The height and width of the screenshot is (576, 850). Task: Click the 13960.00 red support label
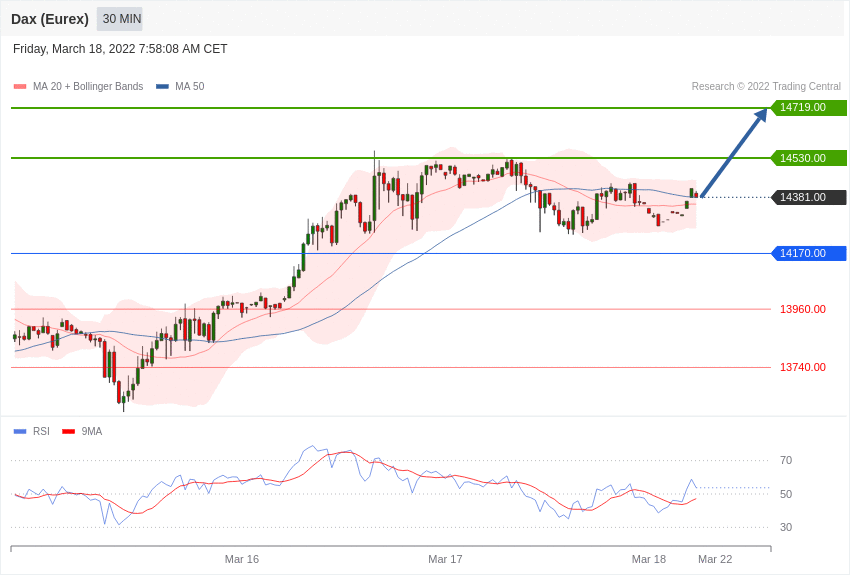(x=803, y=309)
